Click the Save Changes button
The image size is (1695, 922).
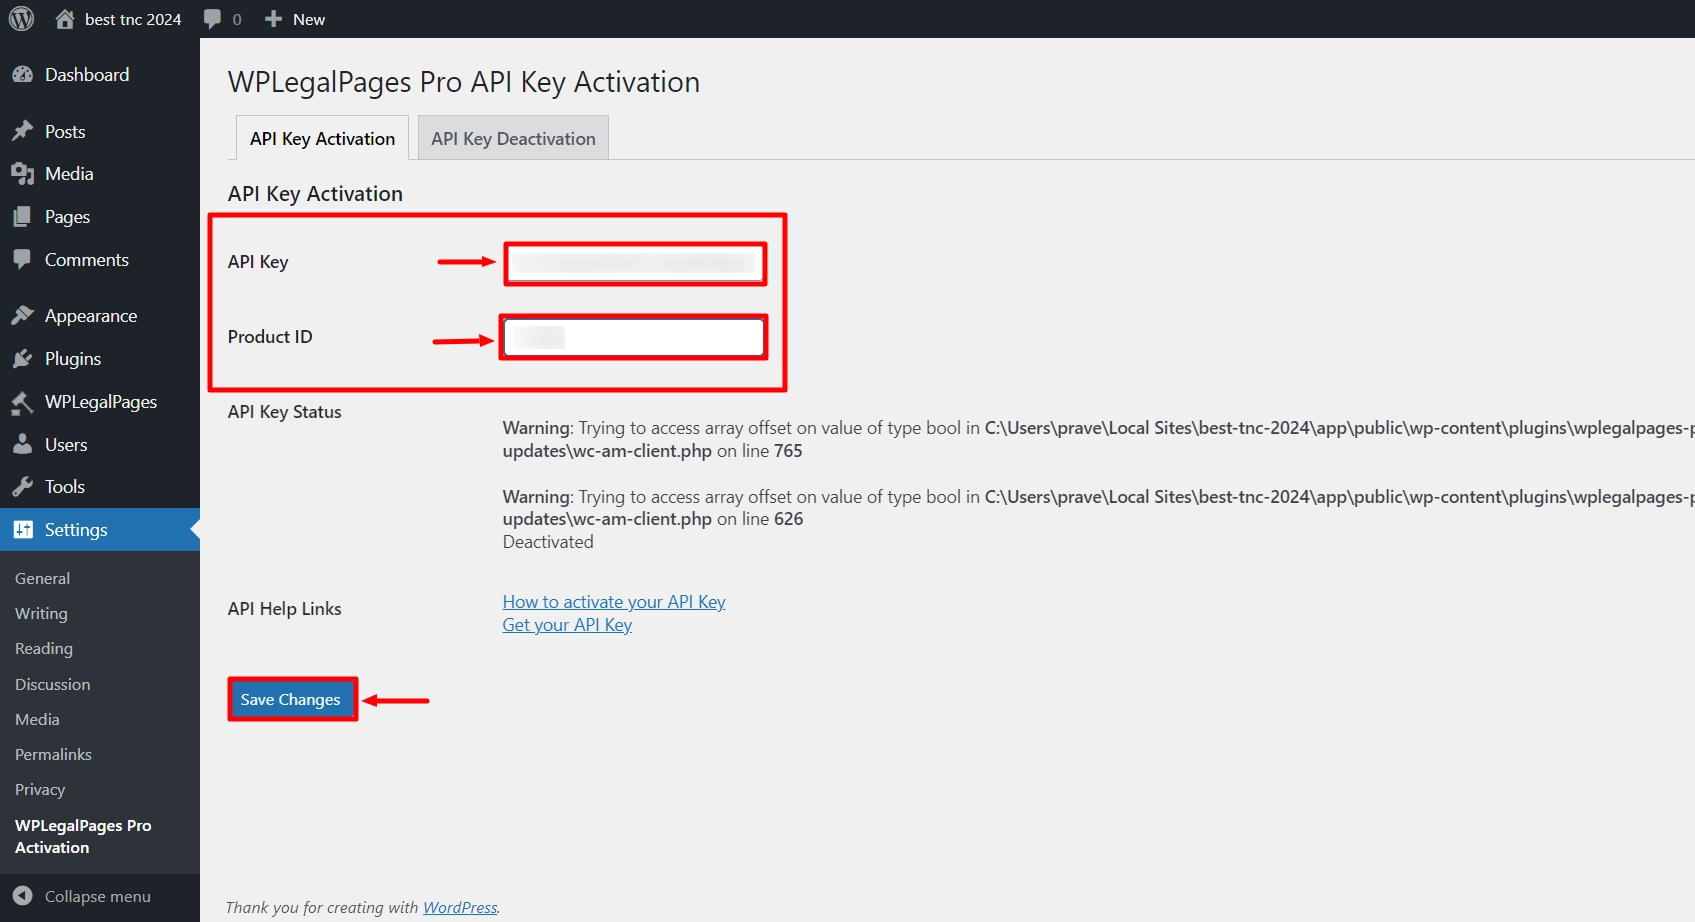(x=291, y=699)
